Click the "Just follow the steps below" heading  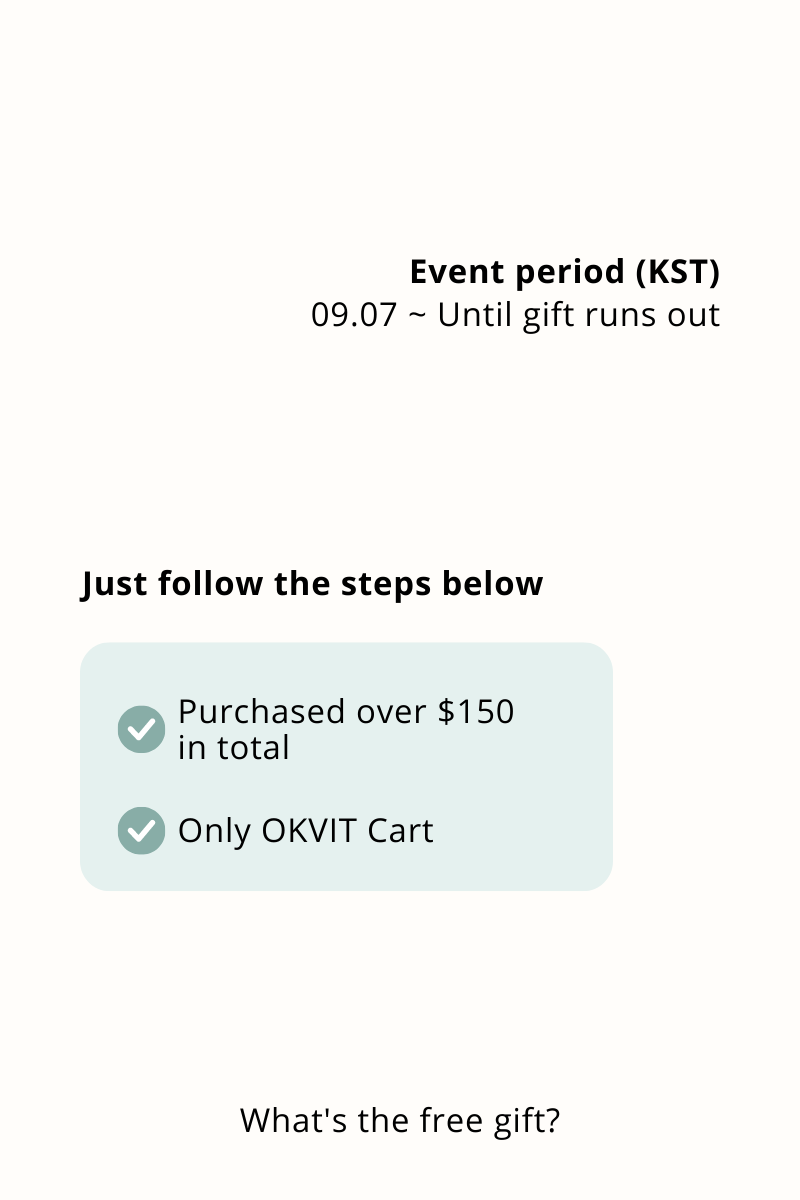pyautogui.click(x=312, y=584)
